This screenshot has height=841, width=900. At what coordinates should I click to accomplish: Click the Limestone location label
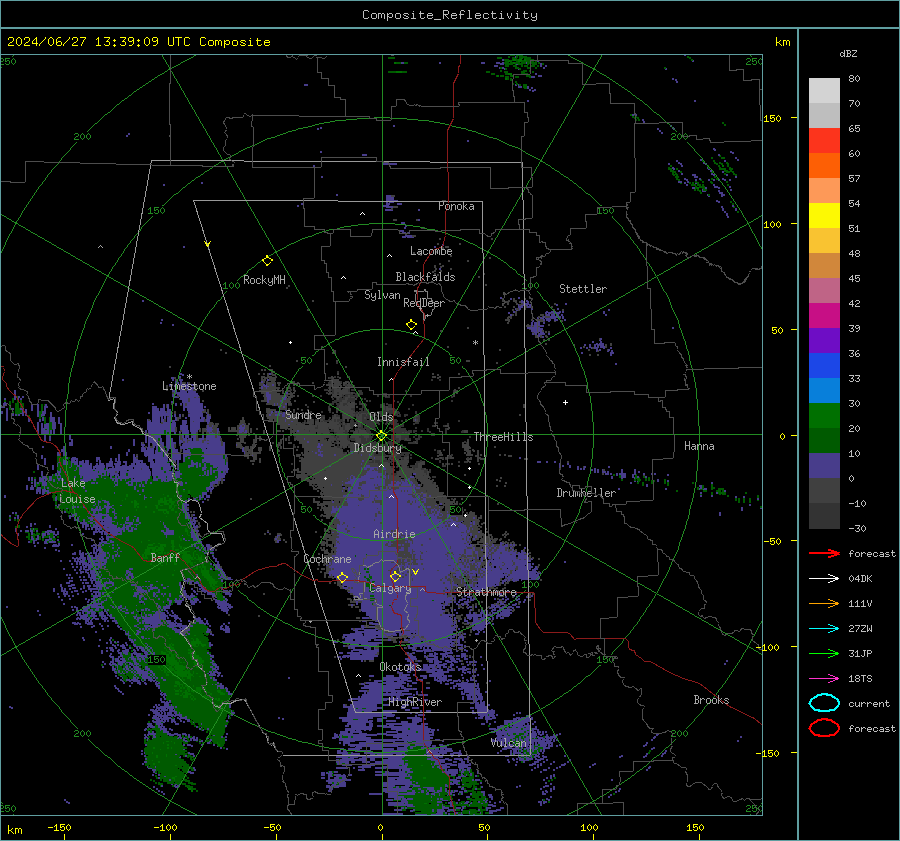pos(189,386)
